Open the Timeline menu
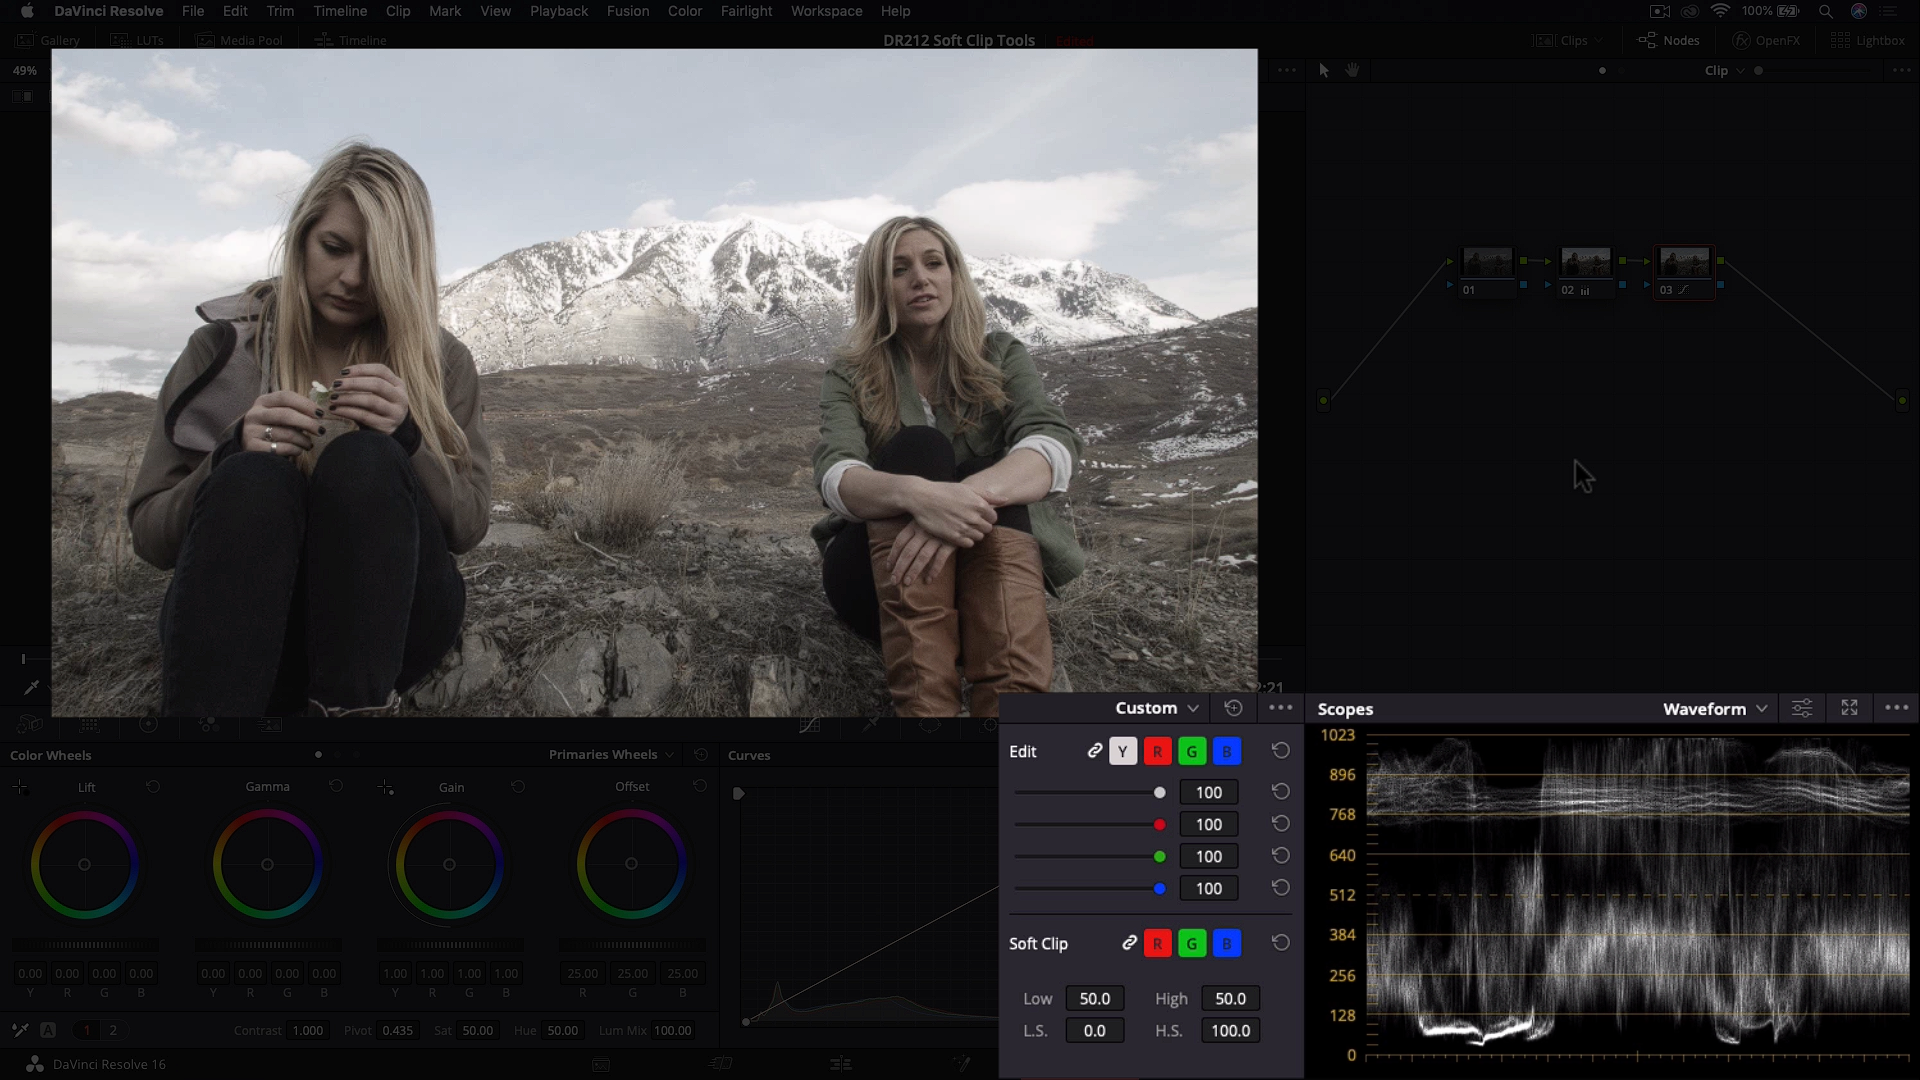Image resolution: width=1920 pixels, height=1080 pixels. click(340, 11)
